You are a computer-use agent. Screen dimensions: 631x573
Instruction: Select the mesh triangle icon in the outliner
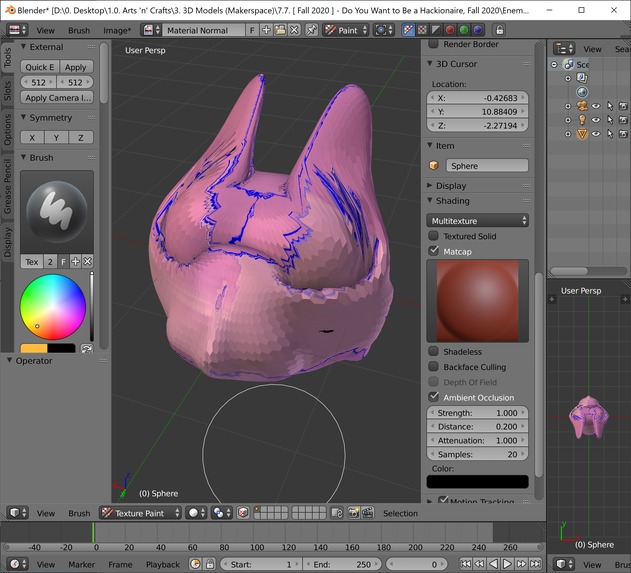pos(582,134)
